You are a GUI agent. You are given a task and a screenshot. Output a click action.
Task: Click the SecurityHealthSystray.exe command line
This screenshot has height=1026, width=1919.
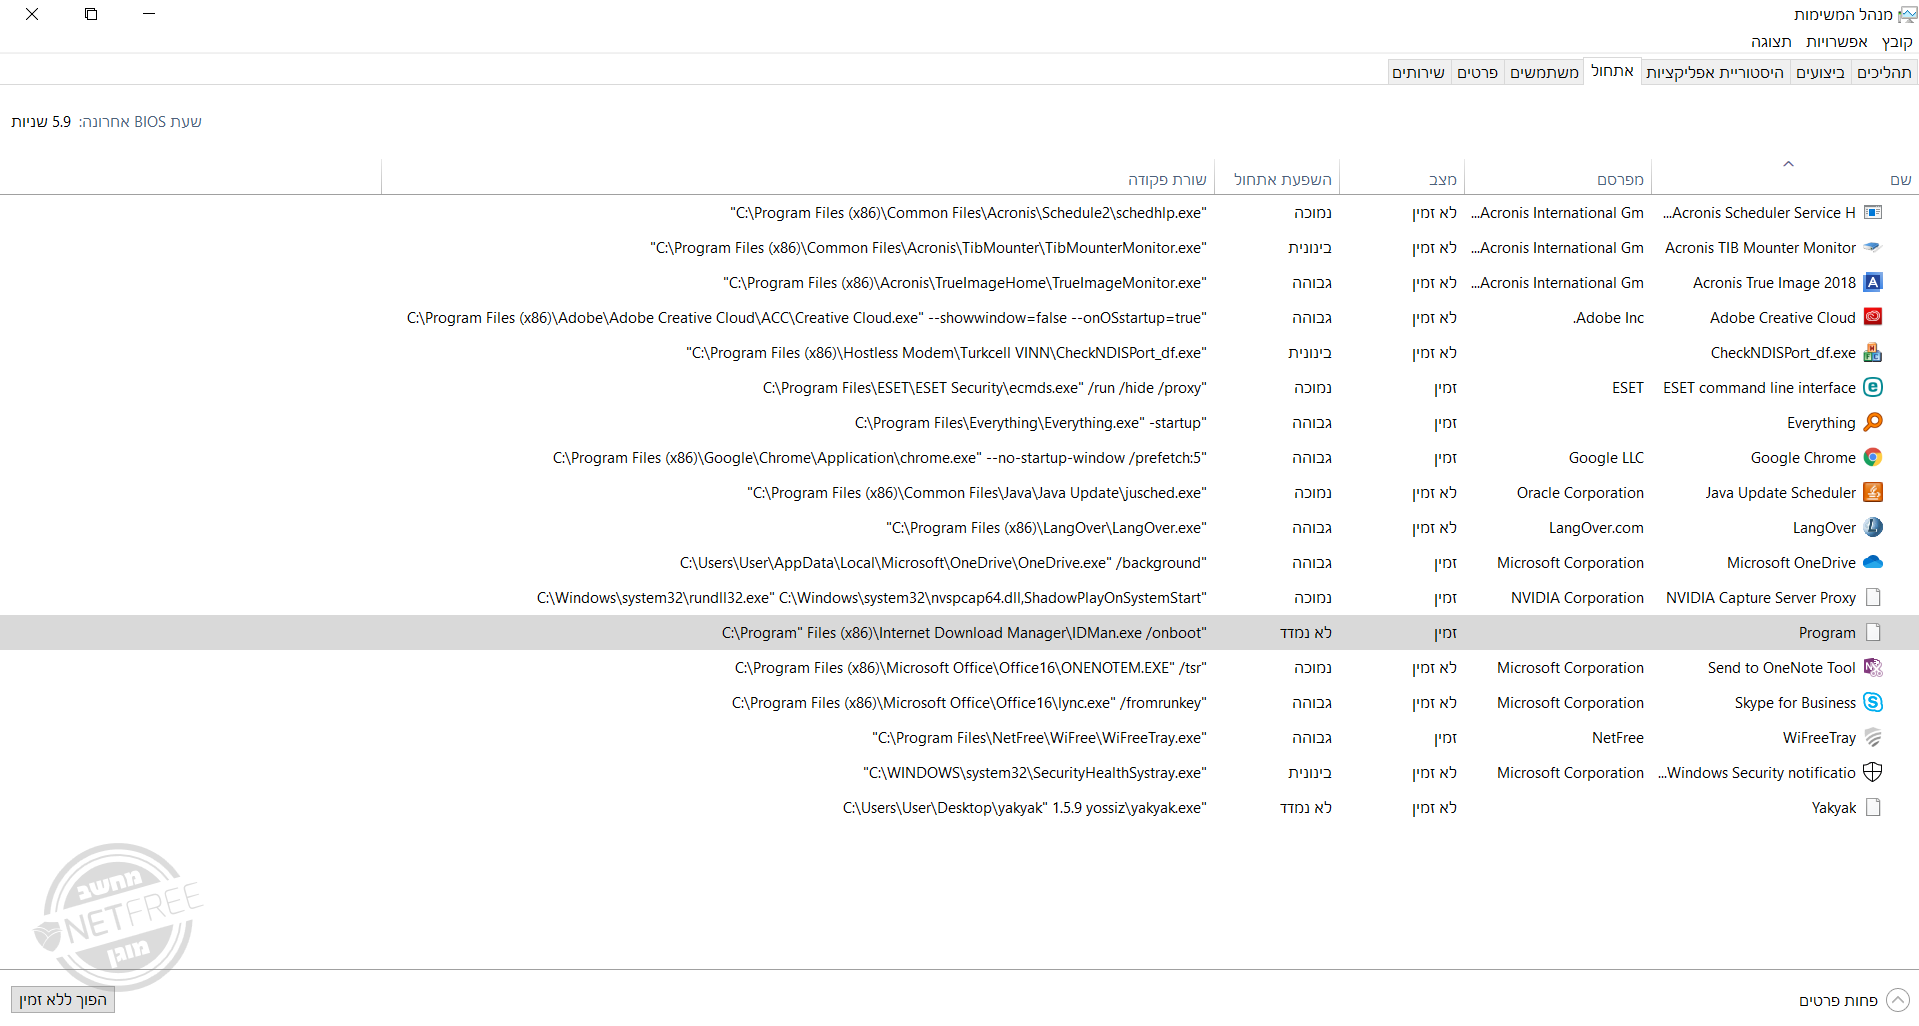click(1035, 773)
